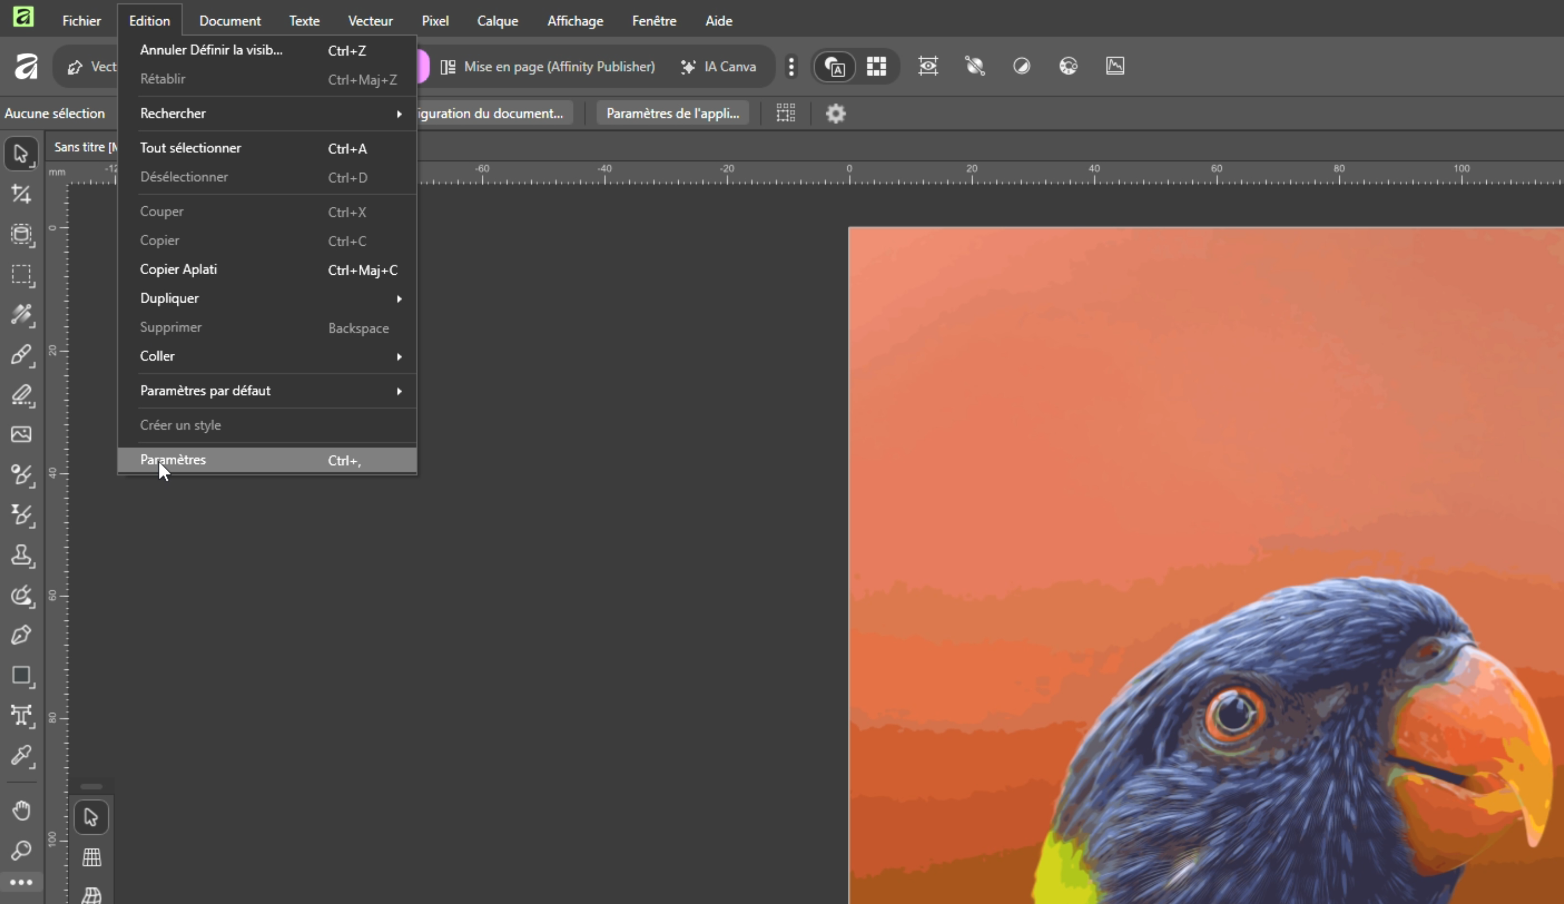Viewport: 1564px width, 904px height.
Task: Open the Calque menu
Action: pyautogui.click(x=497, y=21)
